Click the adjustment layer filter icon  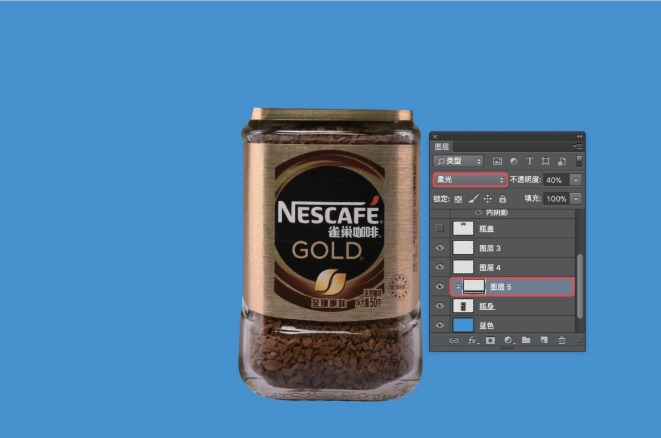(513, 161)
